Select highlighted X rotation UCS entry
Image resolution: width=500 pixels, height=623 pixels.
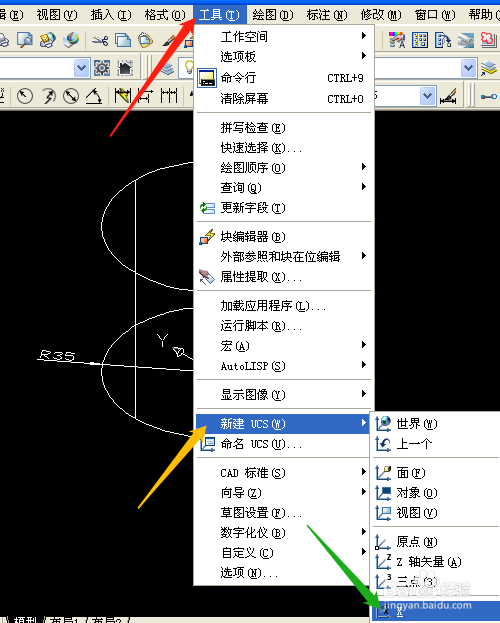coord(436,611)
